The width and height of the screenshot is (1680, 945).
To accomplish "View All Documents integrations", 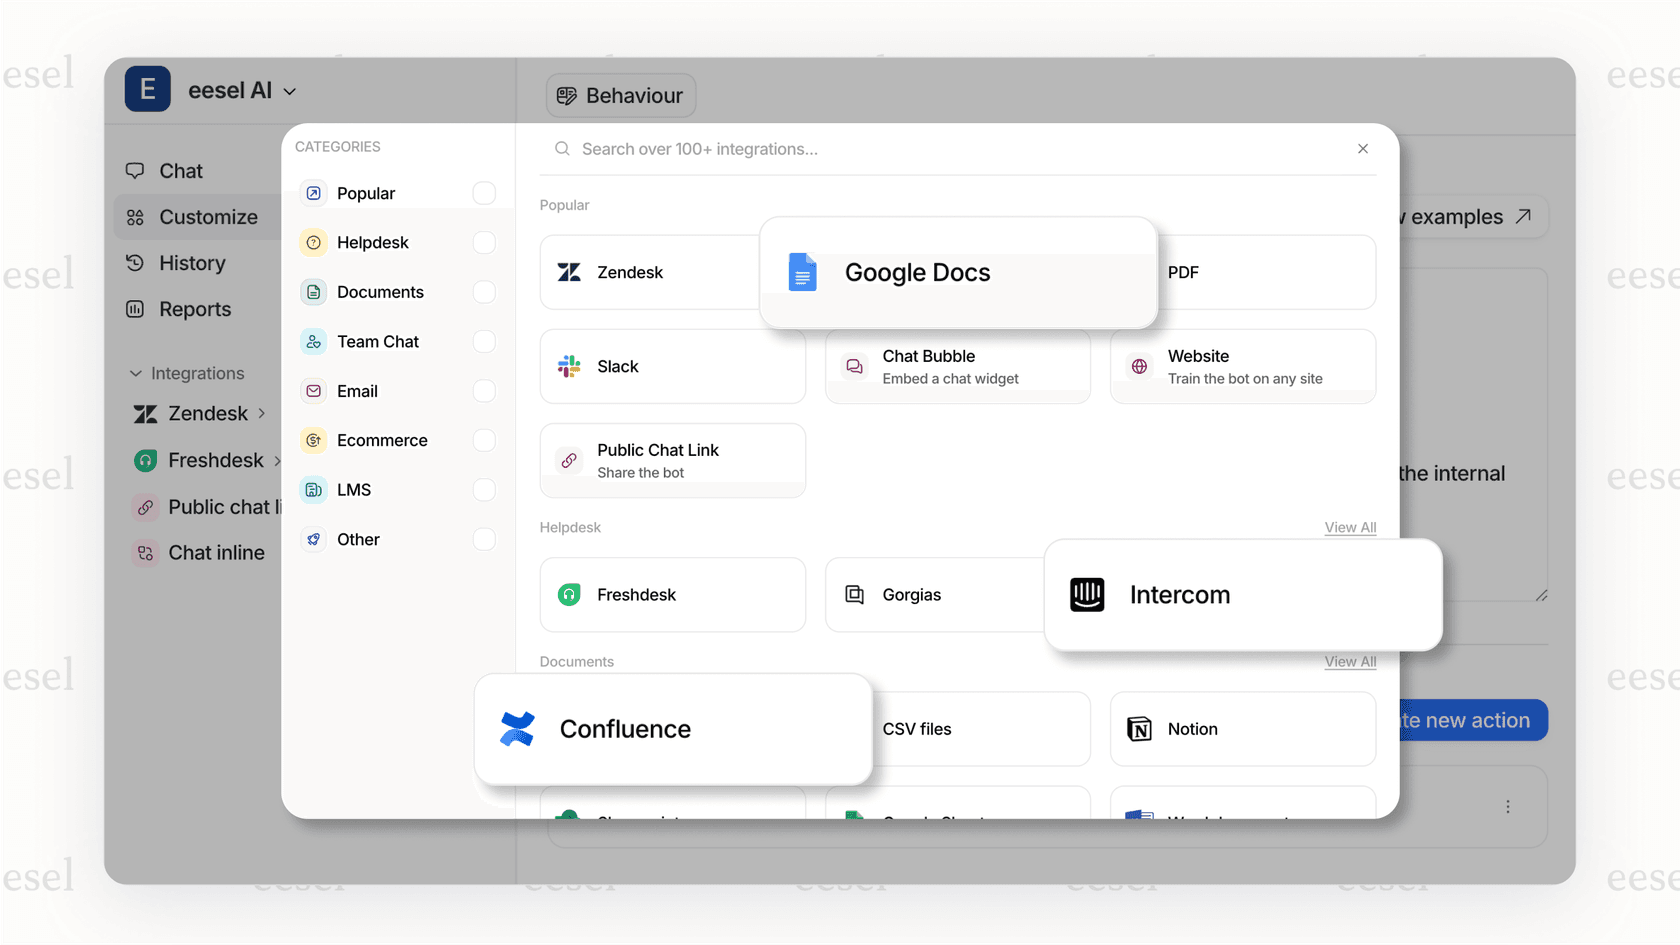I will [1350, 661].
